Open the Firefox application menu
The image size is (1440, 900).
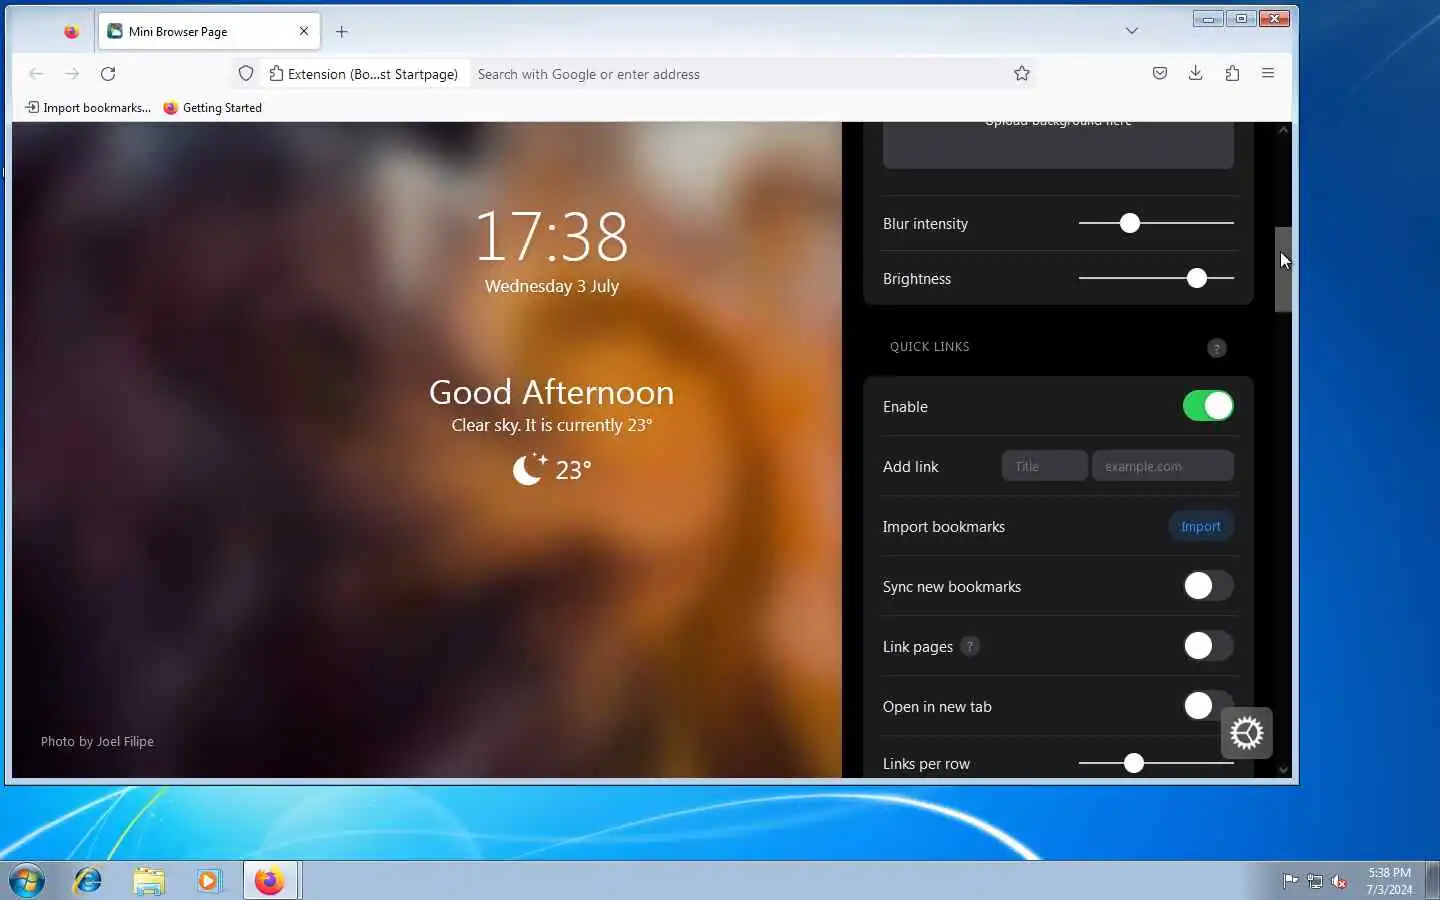(x=1268, y=73)
